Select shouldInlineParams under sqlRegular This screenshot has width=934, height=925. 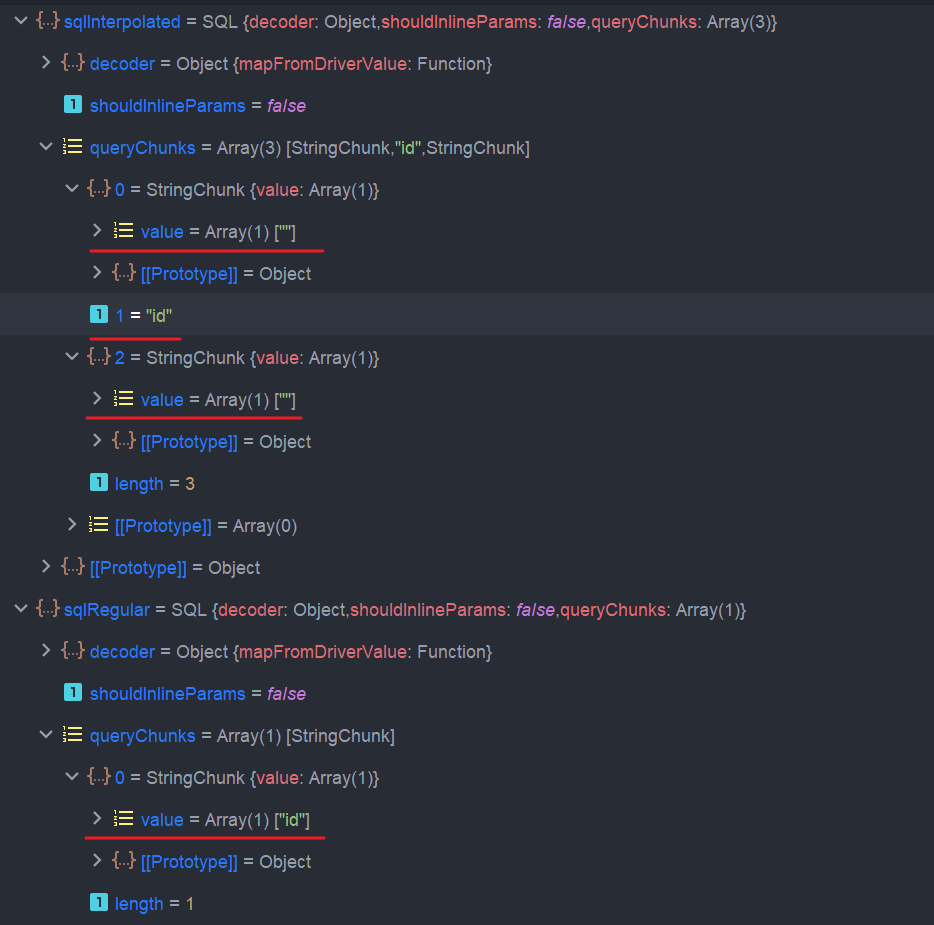pyautogui.click(x=467, y=694)
